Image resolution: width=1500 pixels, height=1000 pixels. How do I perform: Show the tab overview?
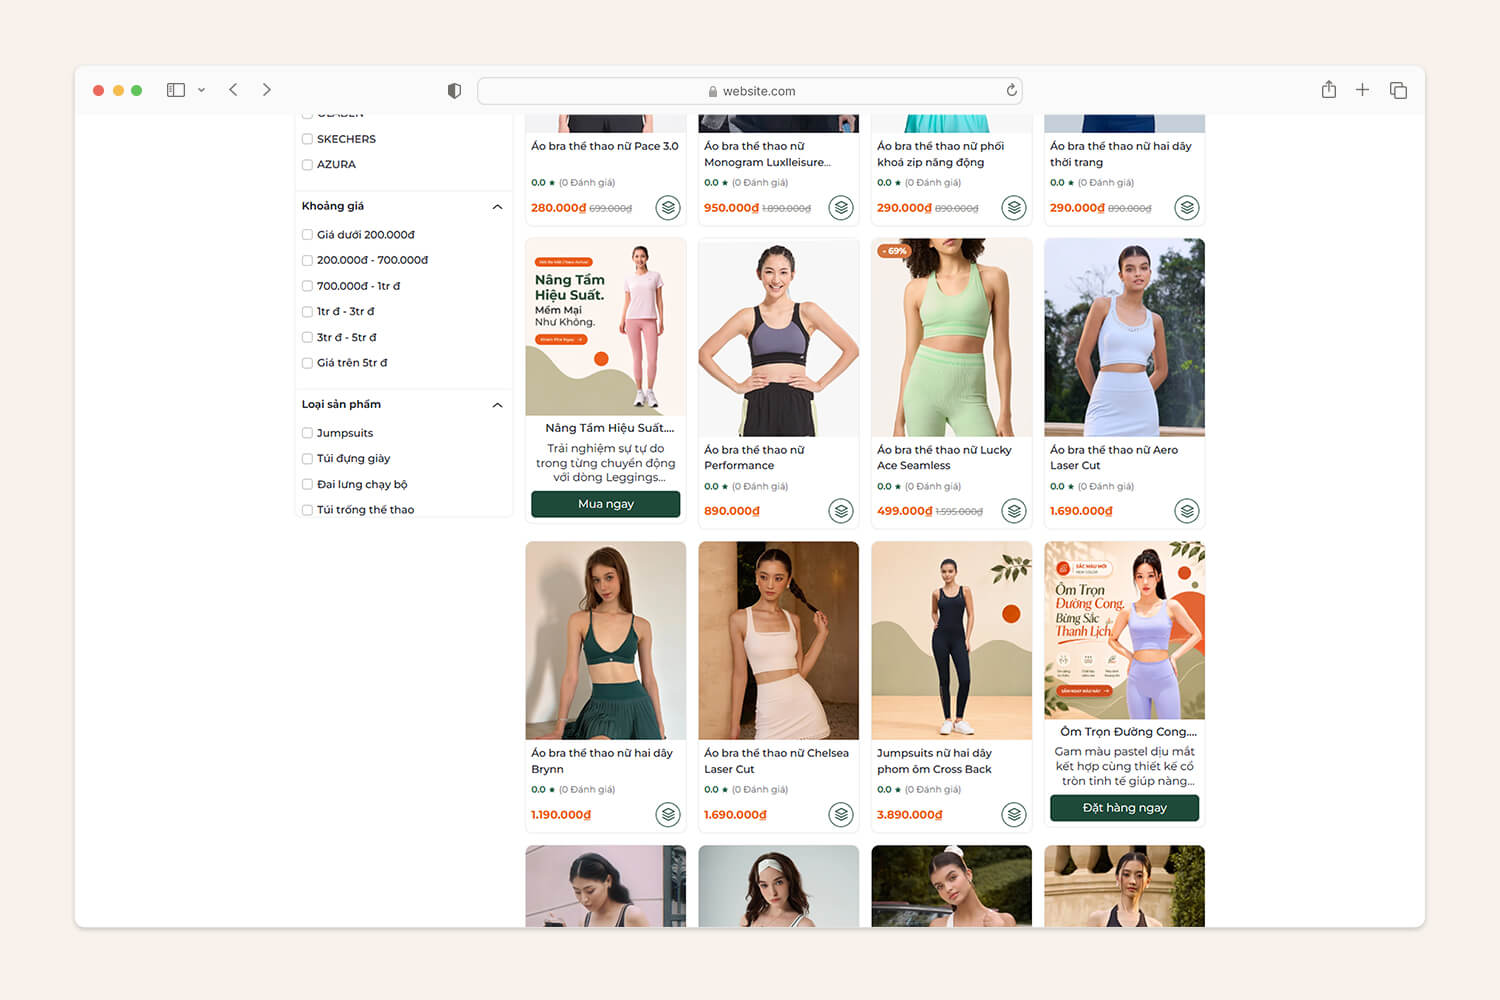point(1398,90)
